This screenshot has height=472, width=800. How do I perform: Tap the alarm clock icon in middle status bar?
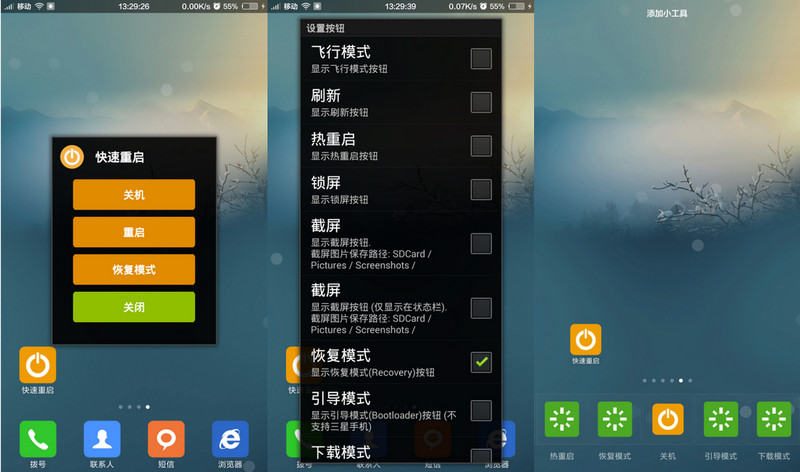483,7
